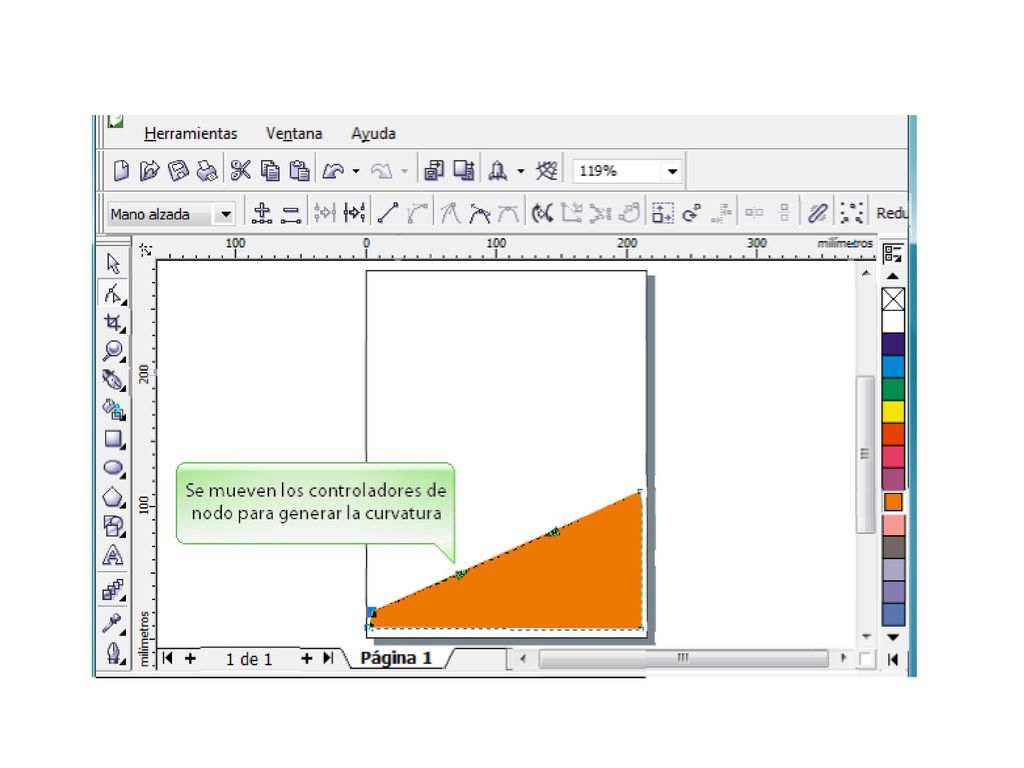Go to the last page with the navigation arrow
The image size is (1024, 768).
[328, 658]
